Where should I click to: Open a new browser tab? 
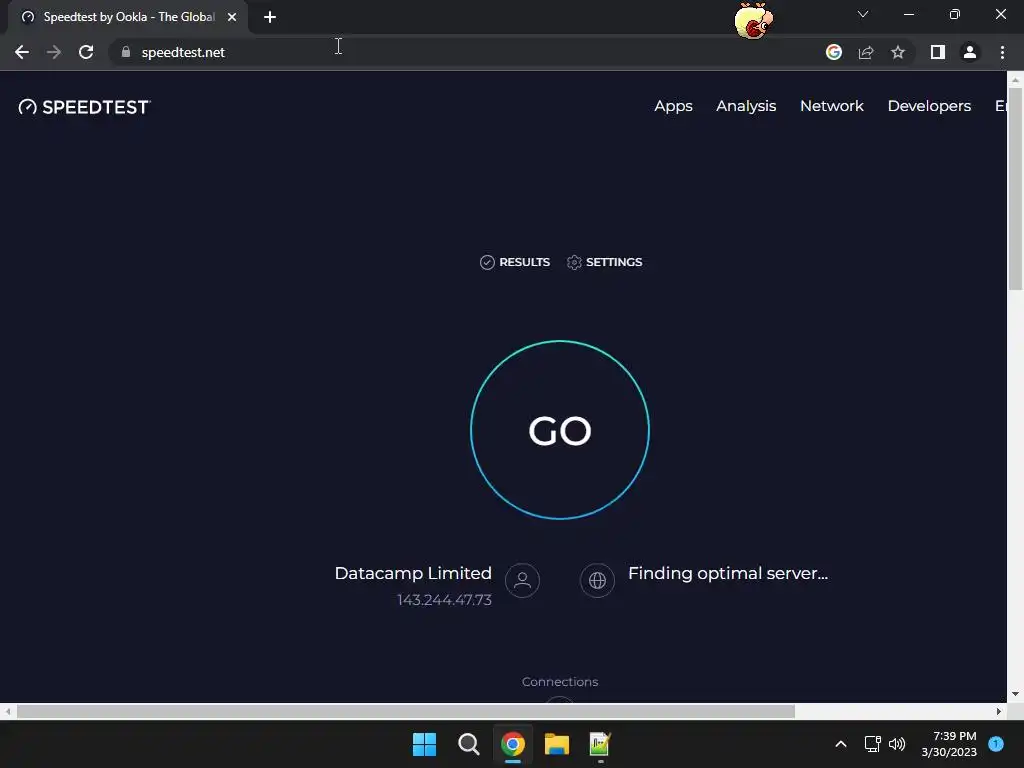270,17
